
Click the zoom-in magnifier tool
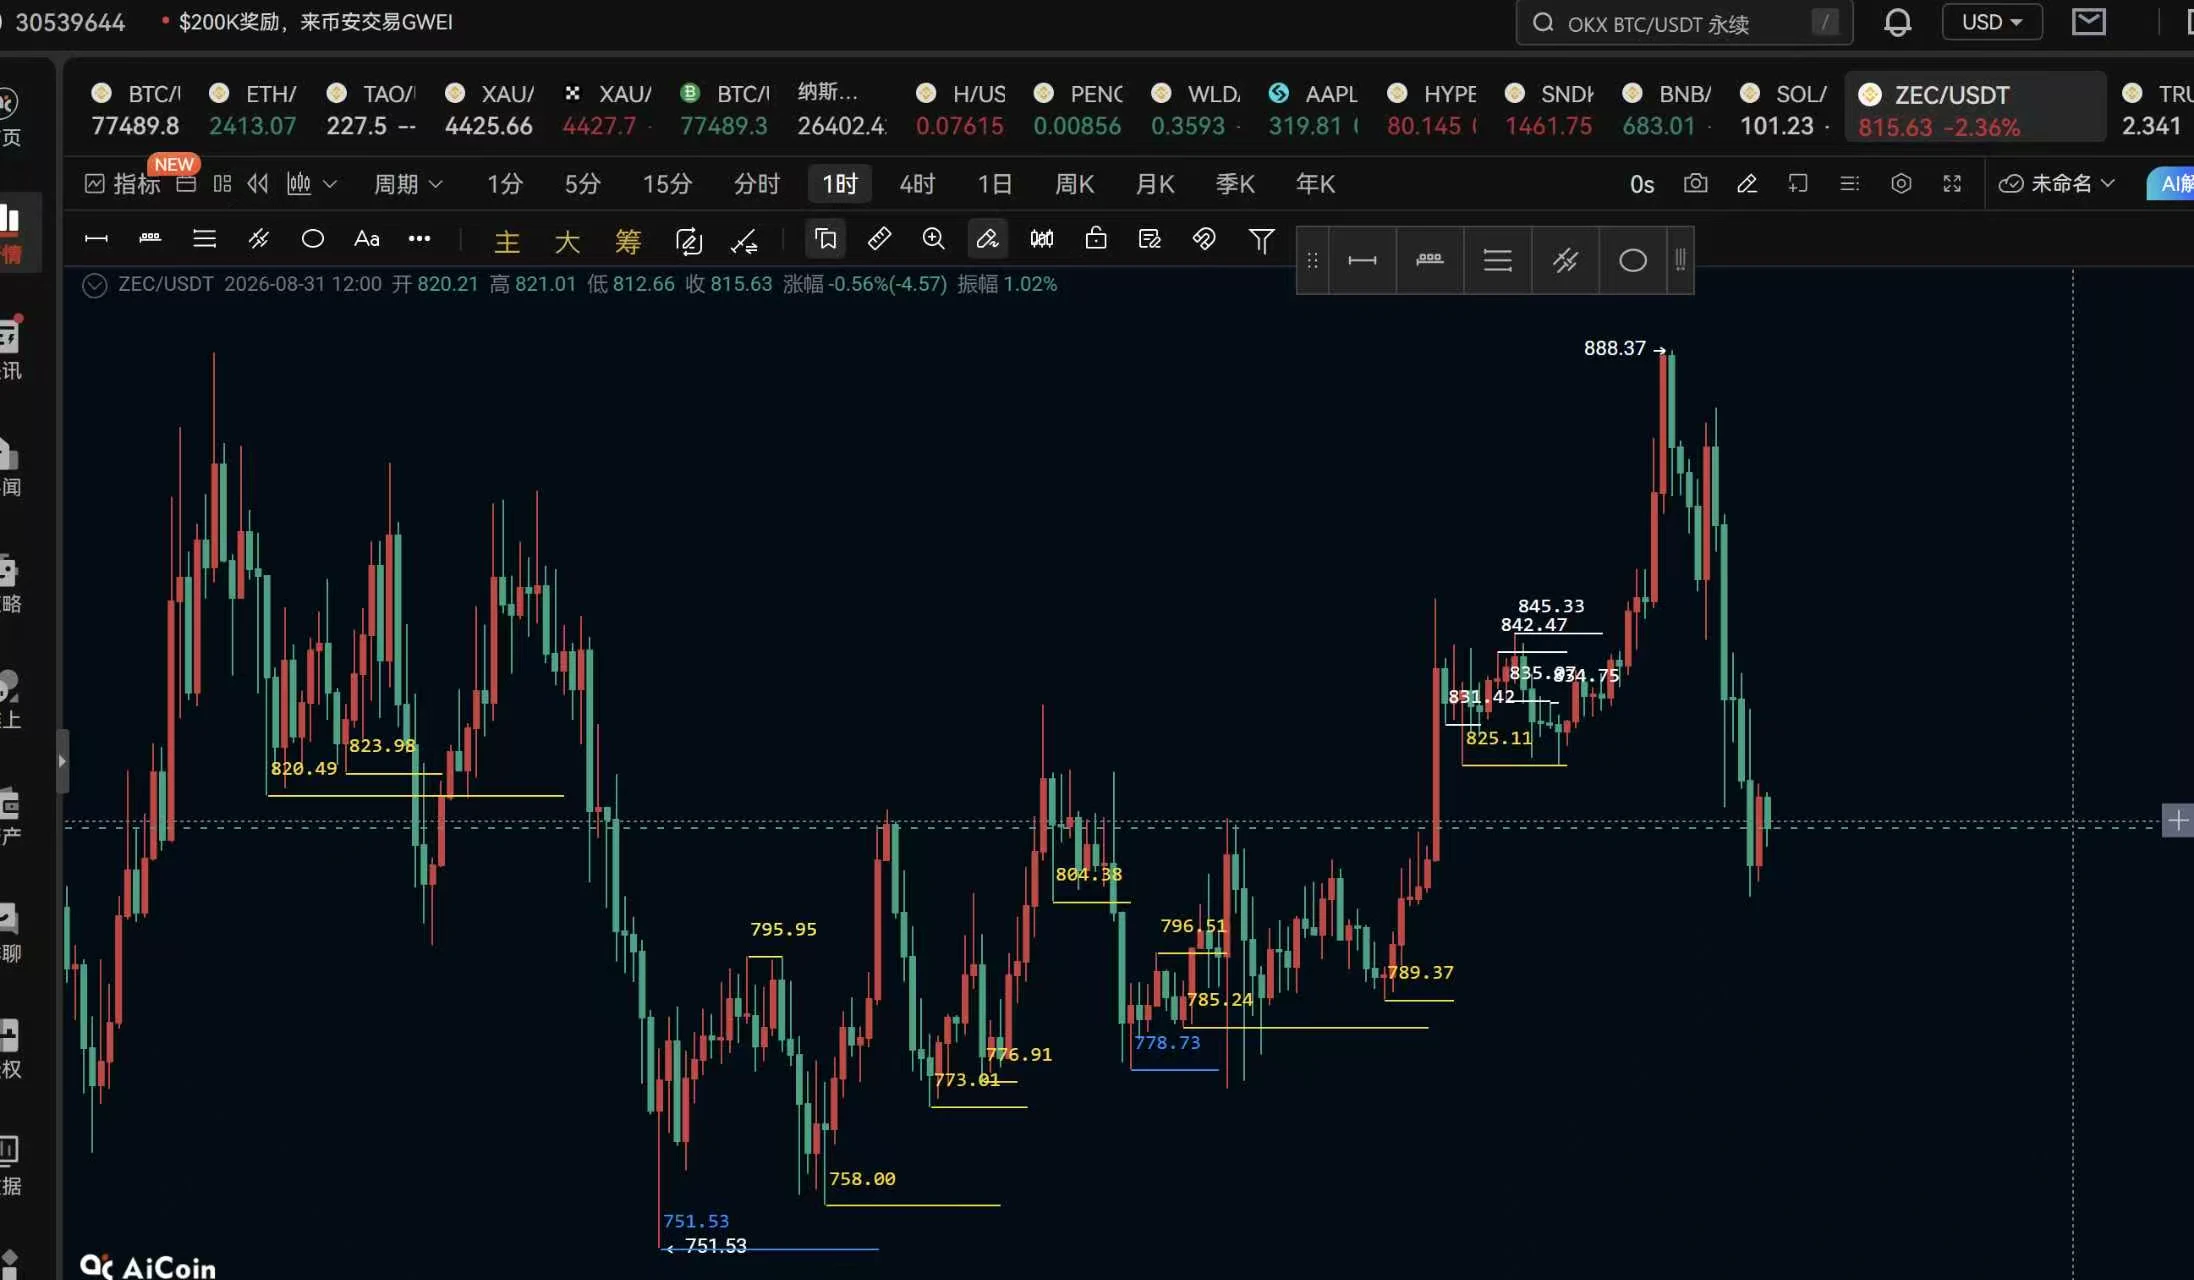[933, 239]
